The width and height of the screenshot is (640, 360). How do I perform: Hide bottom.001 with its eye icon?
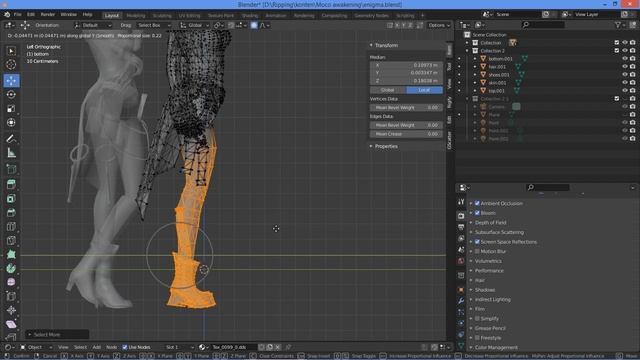click(x=624, y=58)
